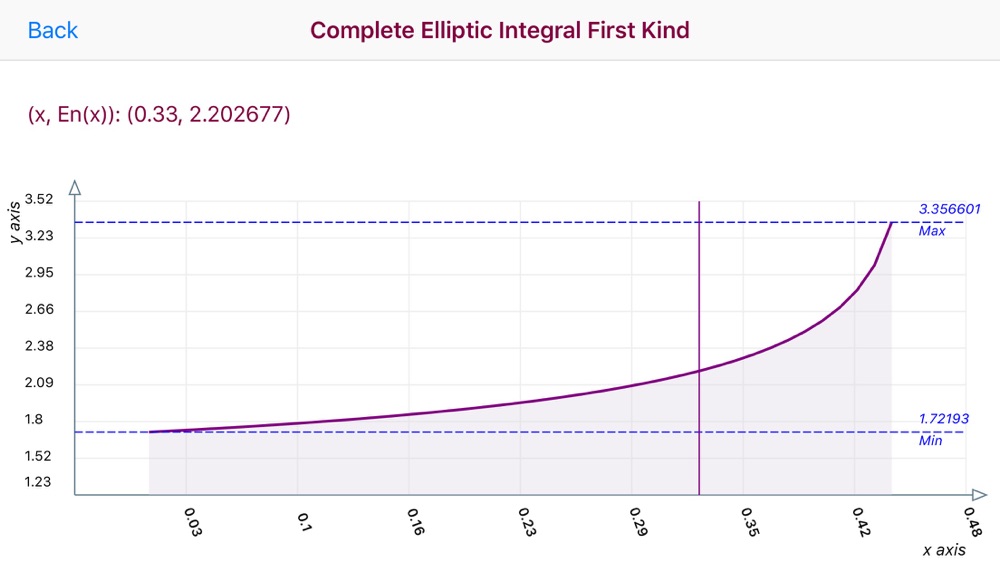Click the x axis arrowhead at right
This screenshot has width=1000, height=563.
[979, 494]
